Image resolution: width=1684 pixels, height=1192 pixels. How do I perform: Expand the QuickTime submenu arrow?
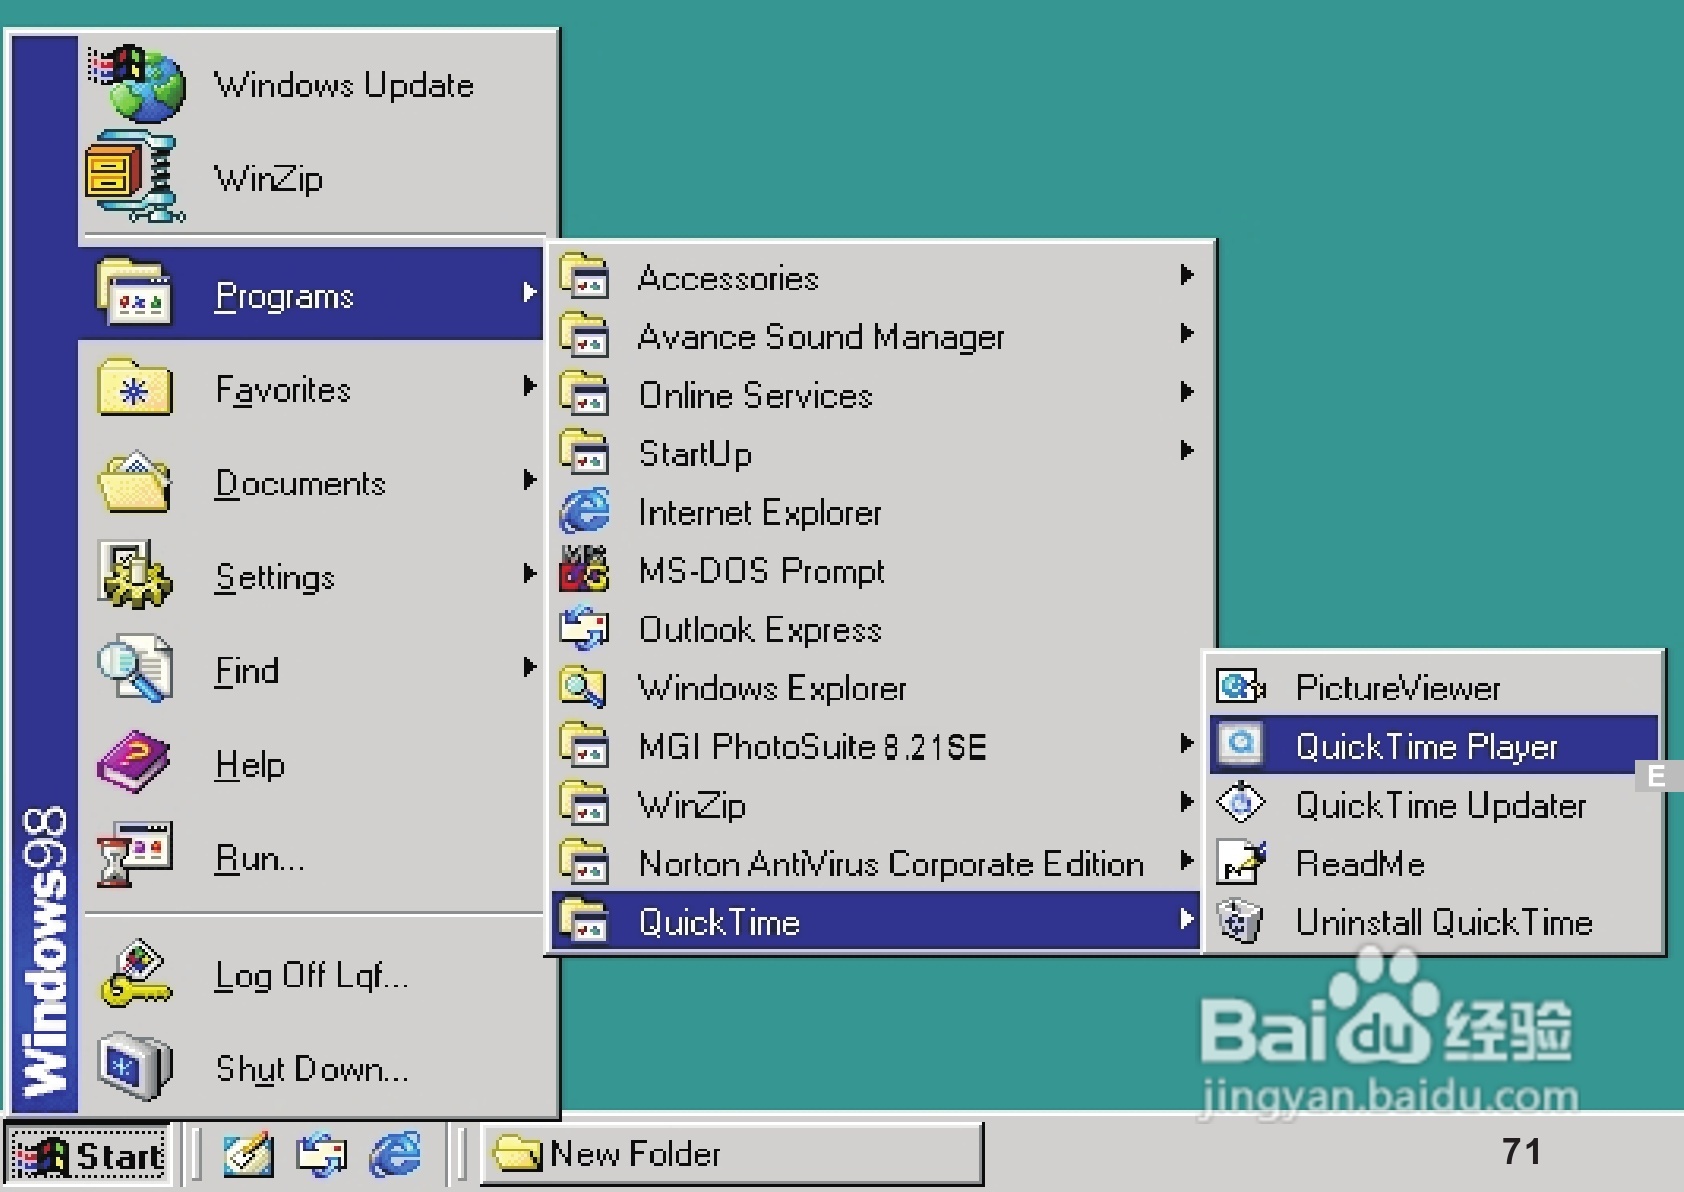tap(1187, 918)
